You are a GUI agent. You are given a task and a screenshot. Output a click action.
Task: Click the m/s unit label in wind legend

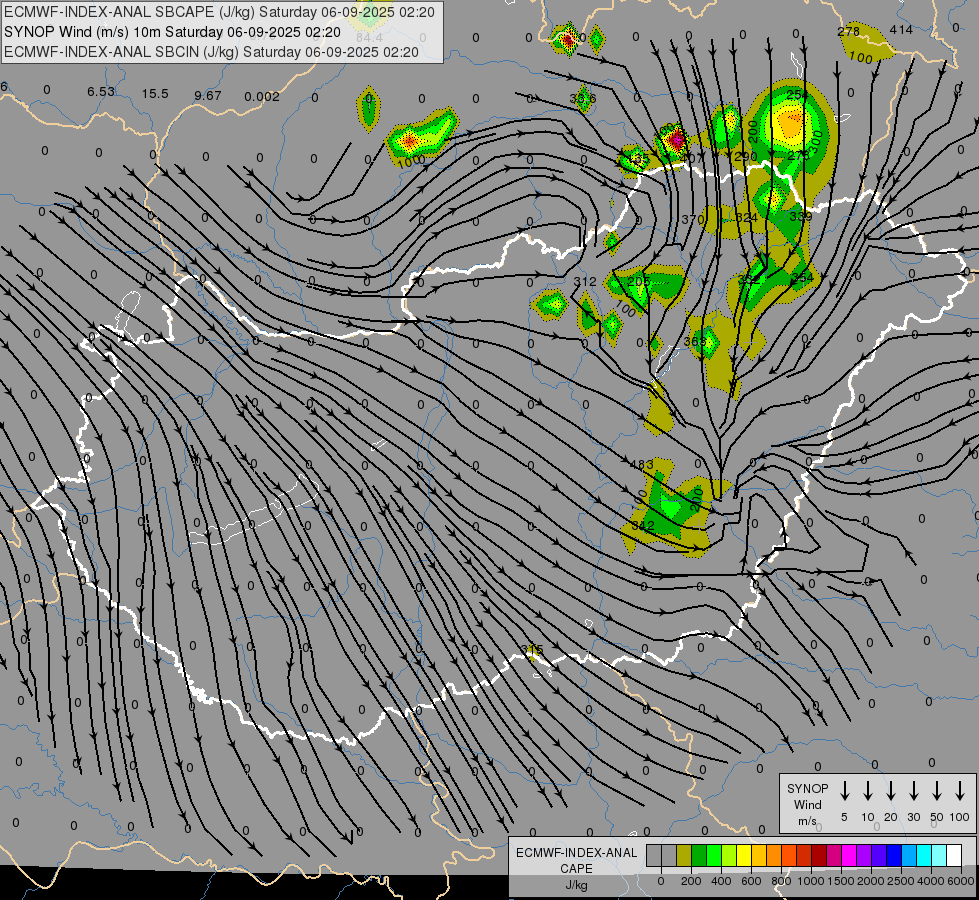point(807,821)
